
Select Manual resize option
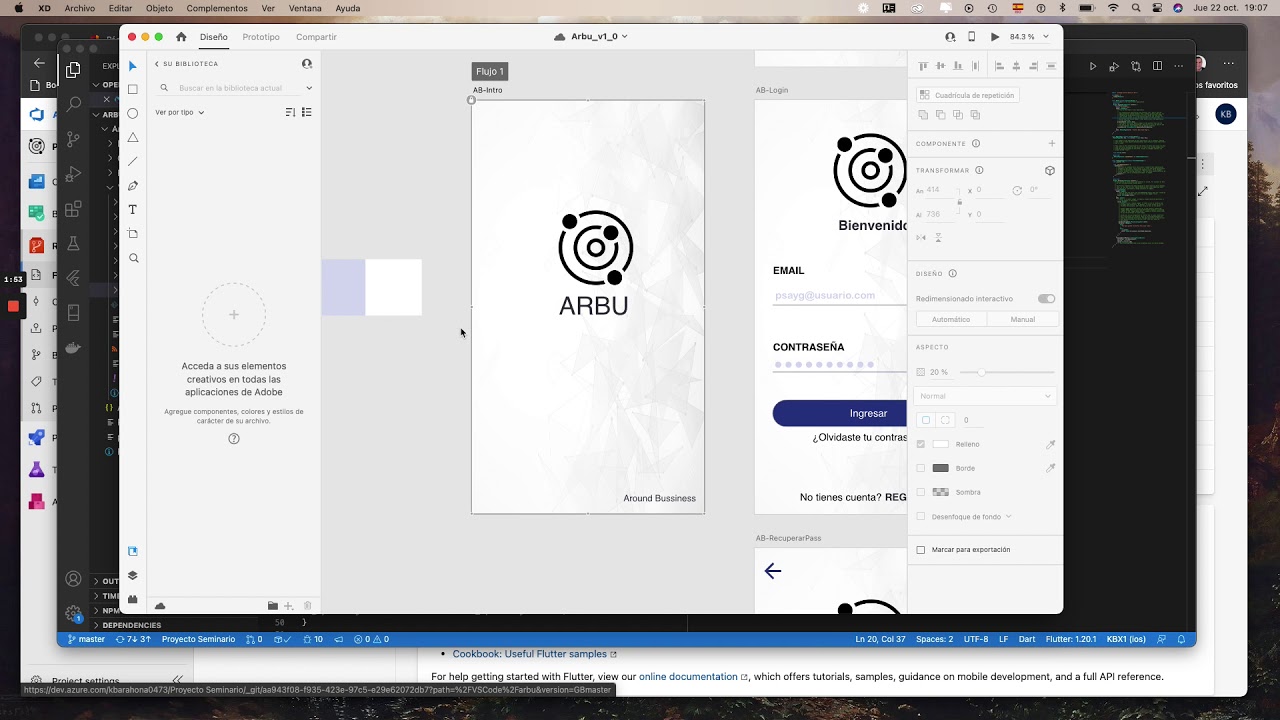point(1023,319)
